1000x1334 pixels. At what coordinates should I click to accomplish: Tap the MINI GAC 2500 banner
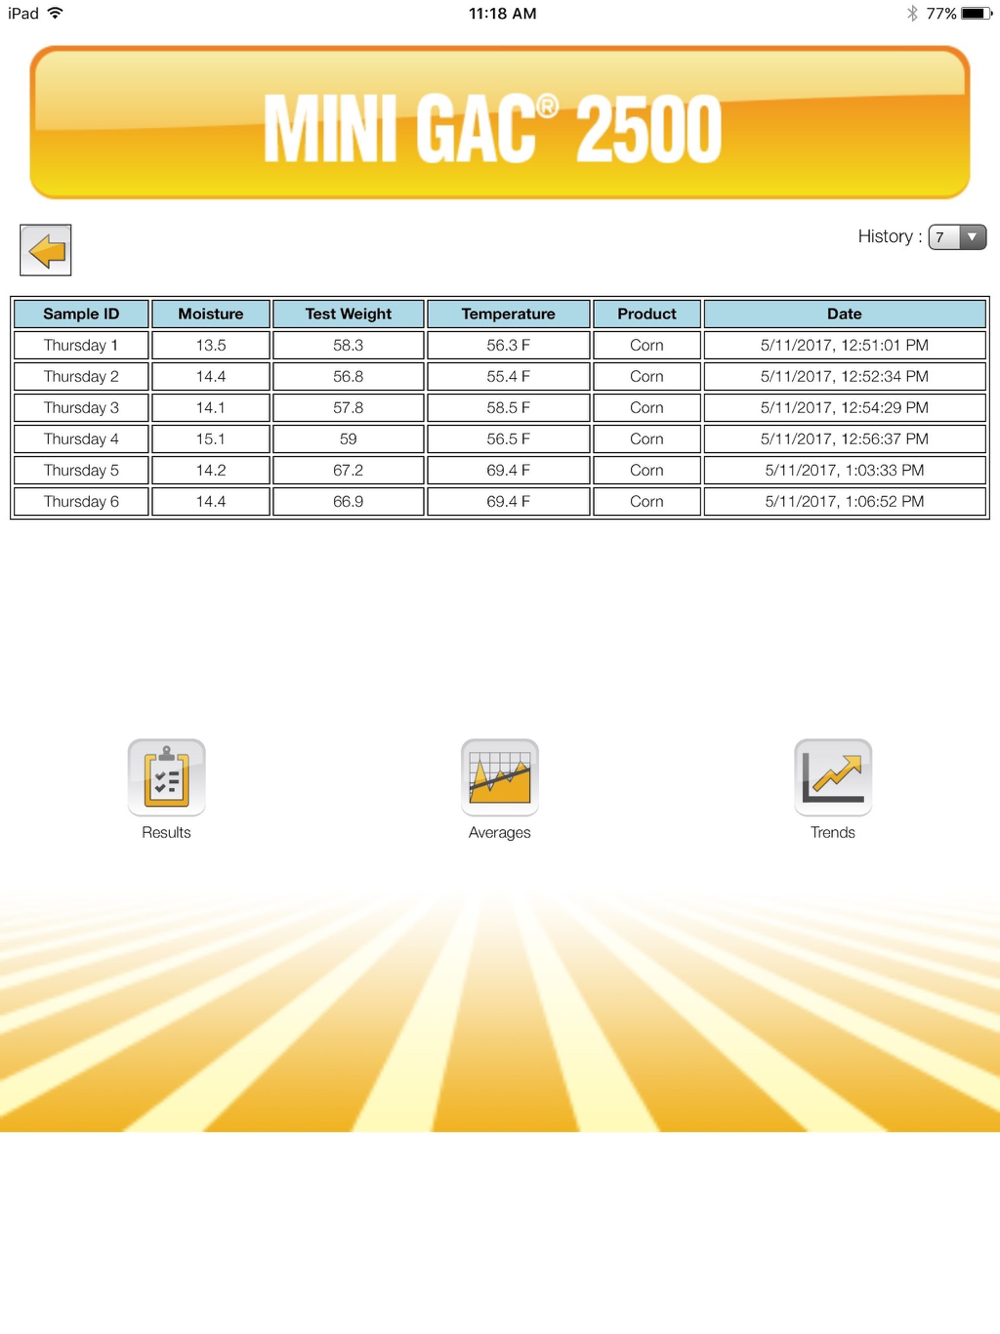pyautogui.click(x=500, y=122)
